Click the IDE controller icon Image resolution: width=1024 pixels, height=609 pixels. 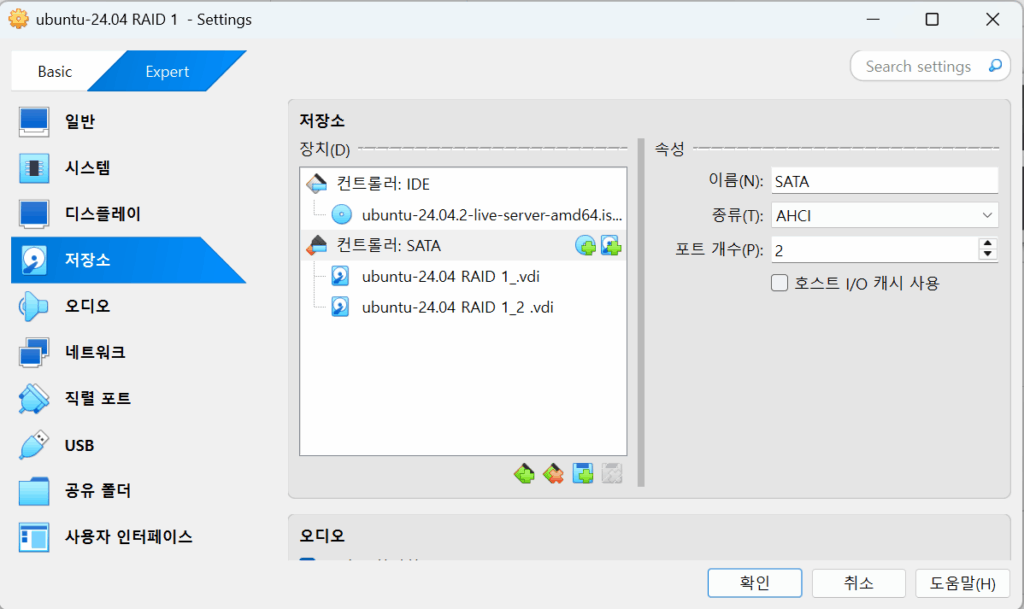317,184
